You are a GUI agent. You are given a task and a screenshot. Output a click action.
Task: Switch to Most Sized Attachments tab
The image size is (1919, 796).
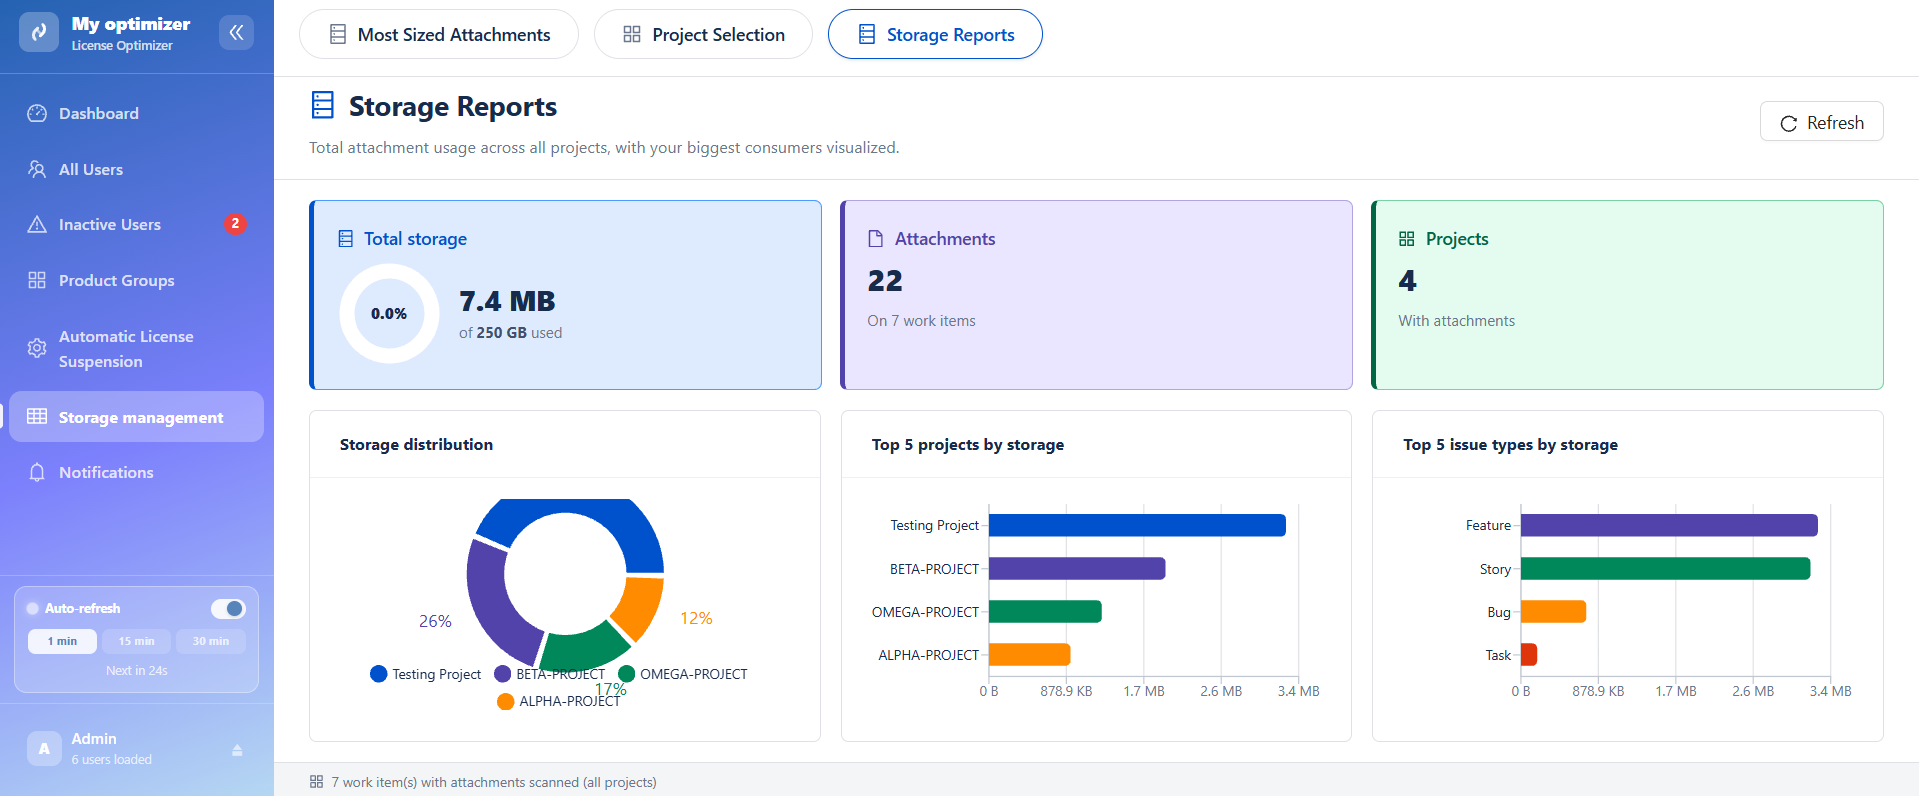click(x=439, y=35)
